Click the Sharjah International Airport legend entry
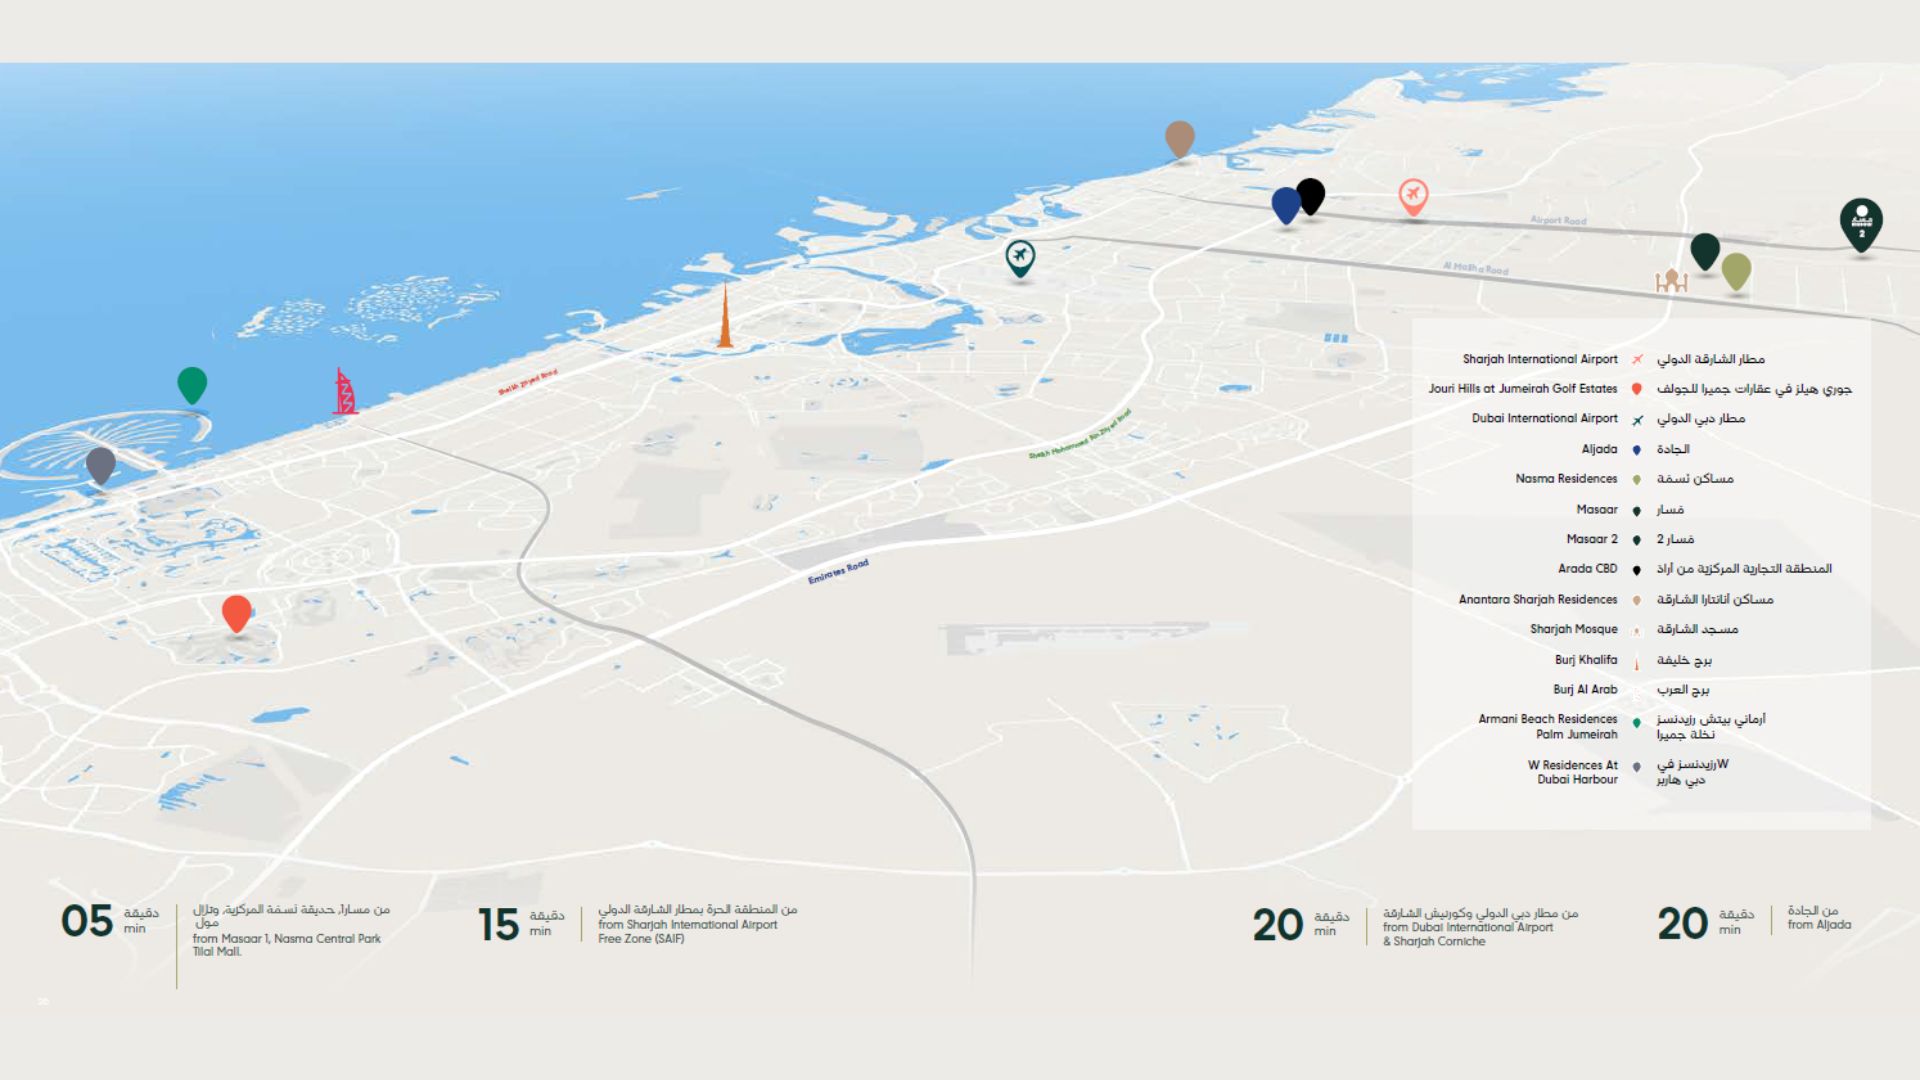1920x1080 pixels. (1539, 359)
